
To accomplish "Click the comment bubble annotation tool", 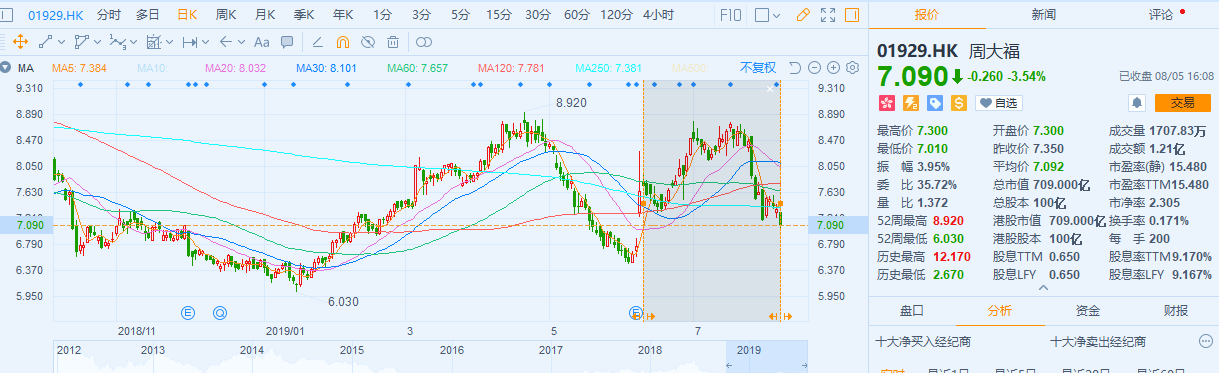I will pyautogui.click(x=287, y=42).
